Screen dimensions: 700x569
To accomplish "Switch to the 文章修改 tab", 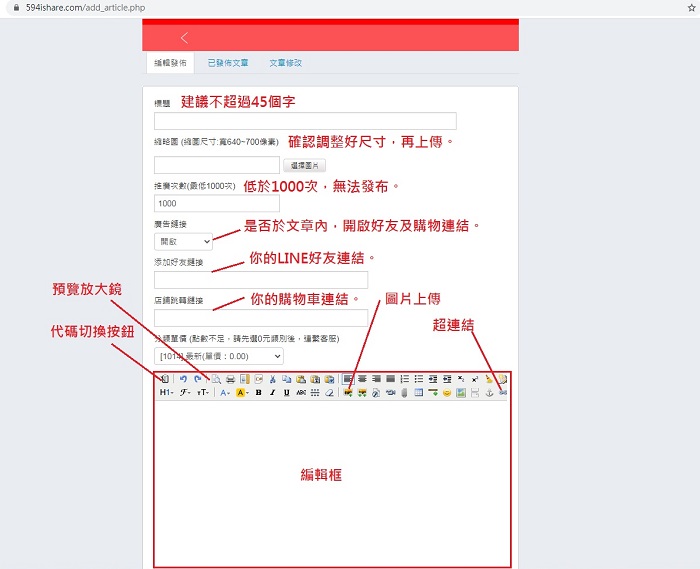I will coord(285,63).
